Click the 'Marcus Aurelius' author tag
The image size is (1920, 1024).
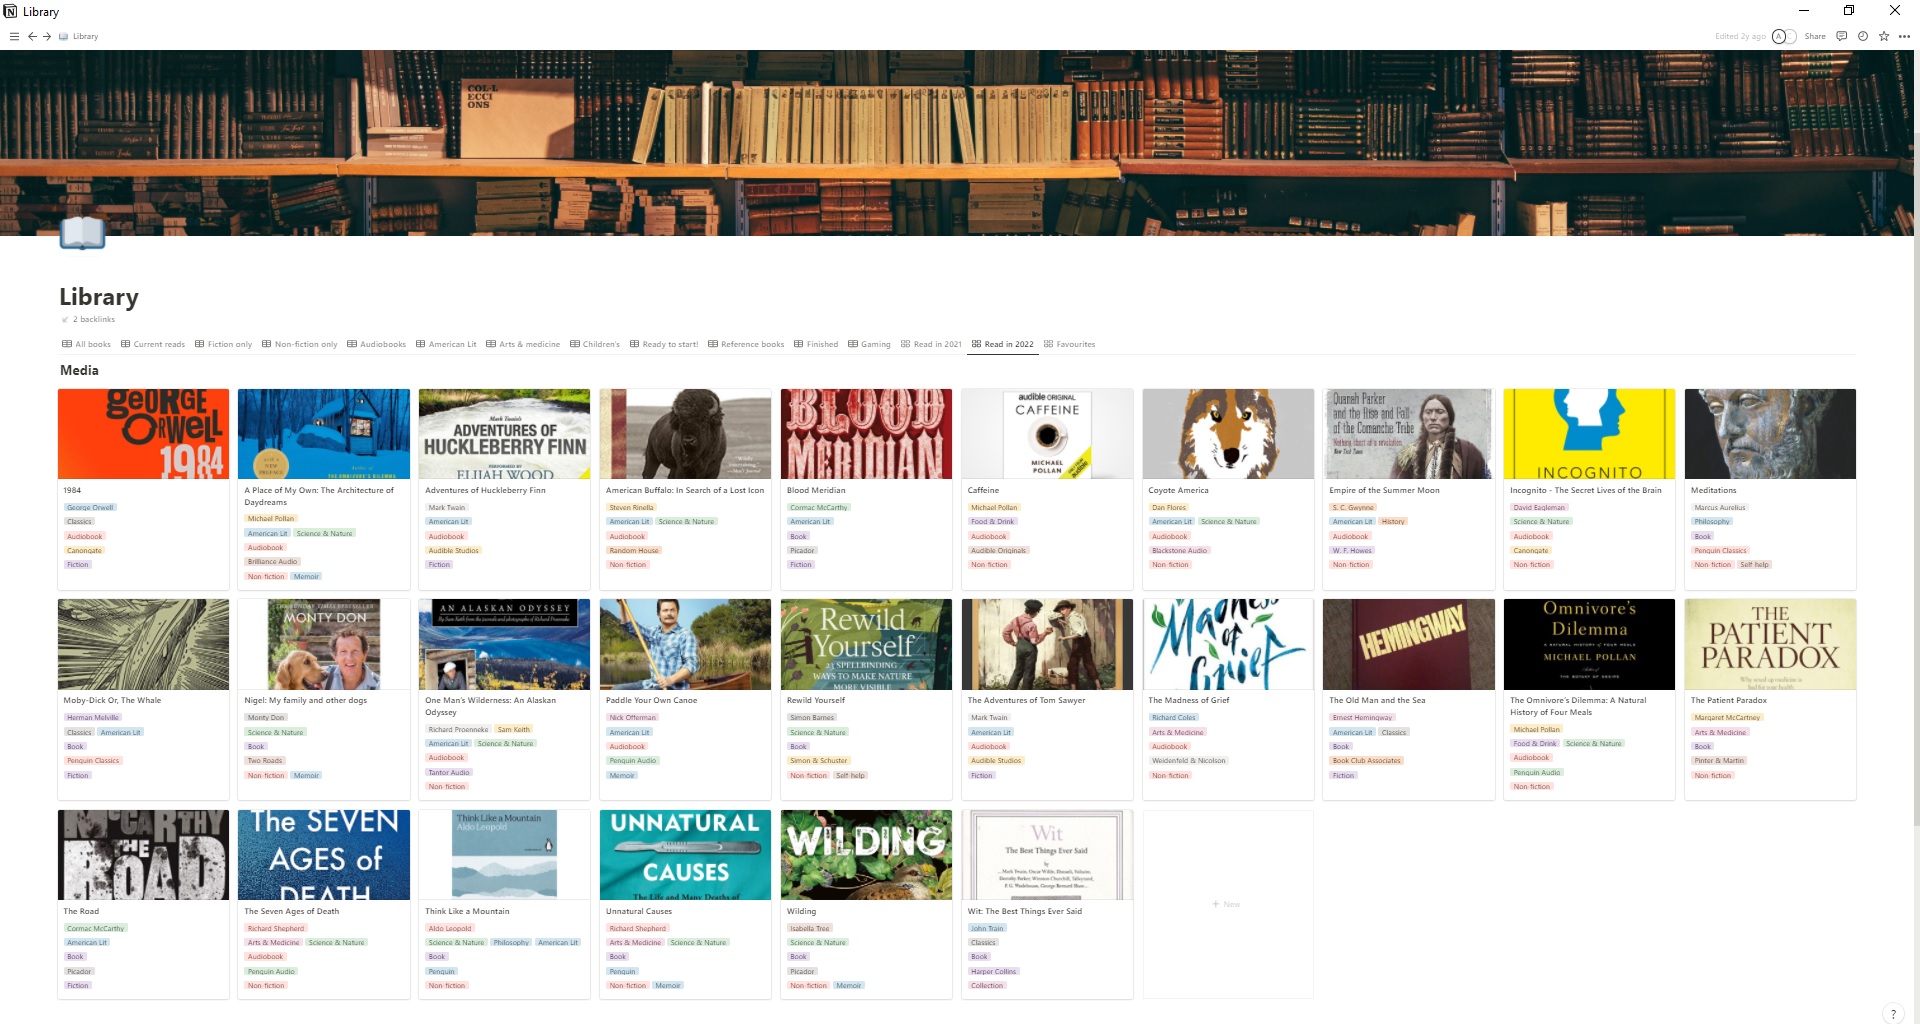(x=1720, y=508)
